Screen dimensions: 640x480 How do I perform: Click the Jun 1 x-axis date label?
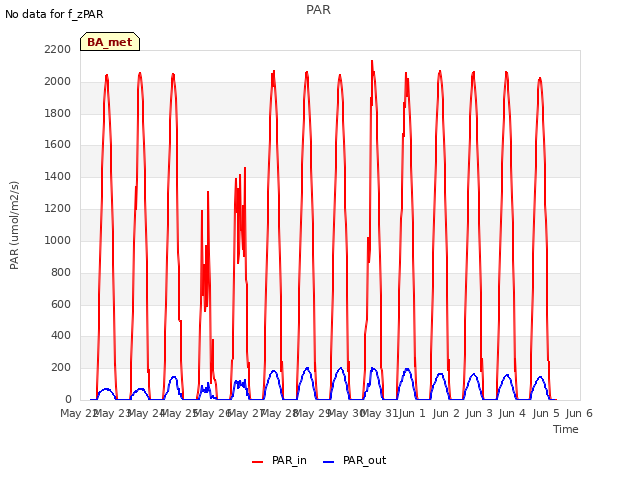click(x=412, y=413)
